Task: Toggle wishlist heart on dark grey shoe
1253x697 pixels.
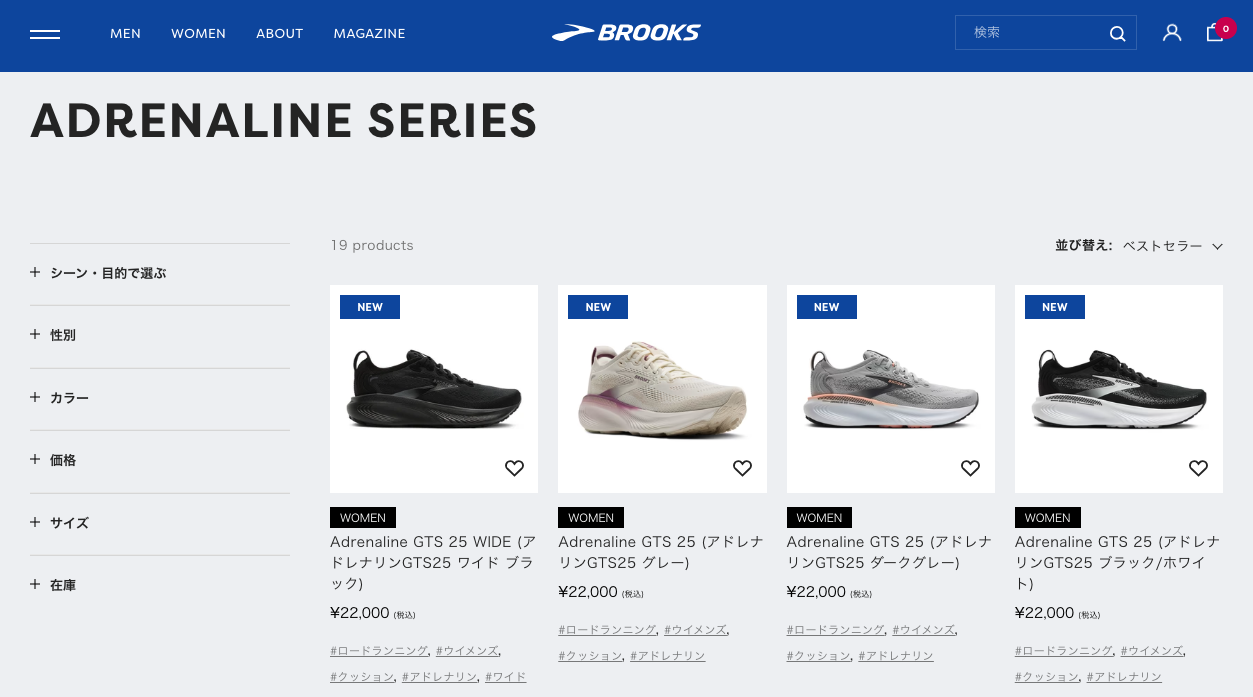Action: point(970,468)
